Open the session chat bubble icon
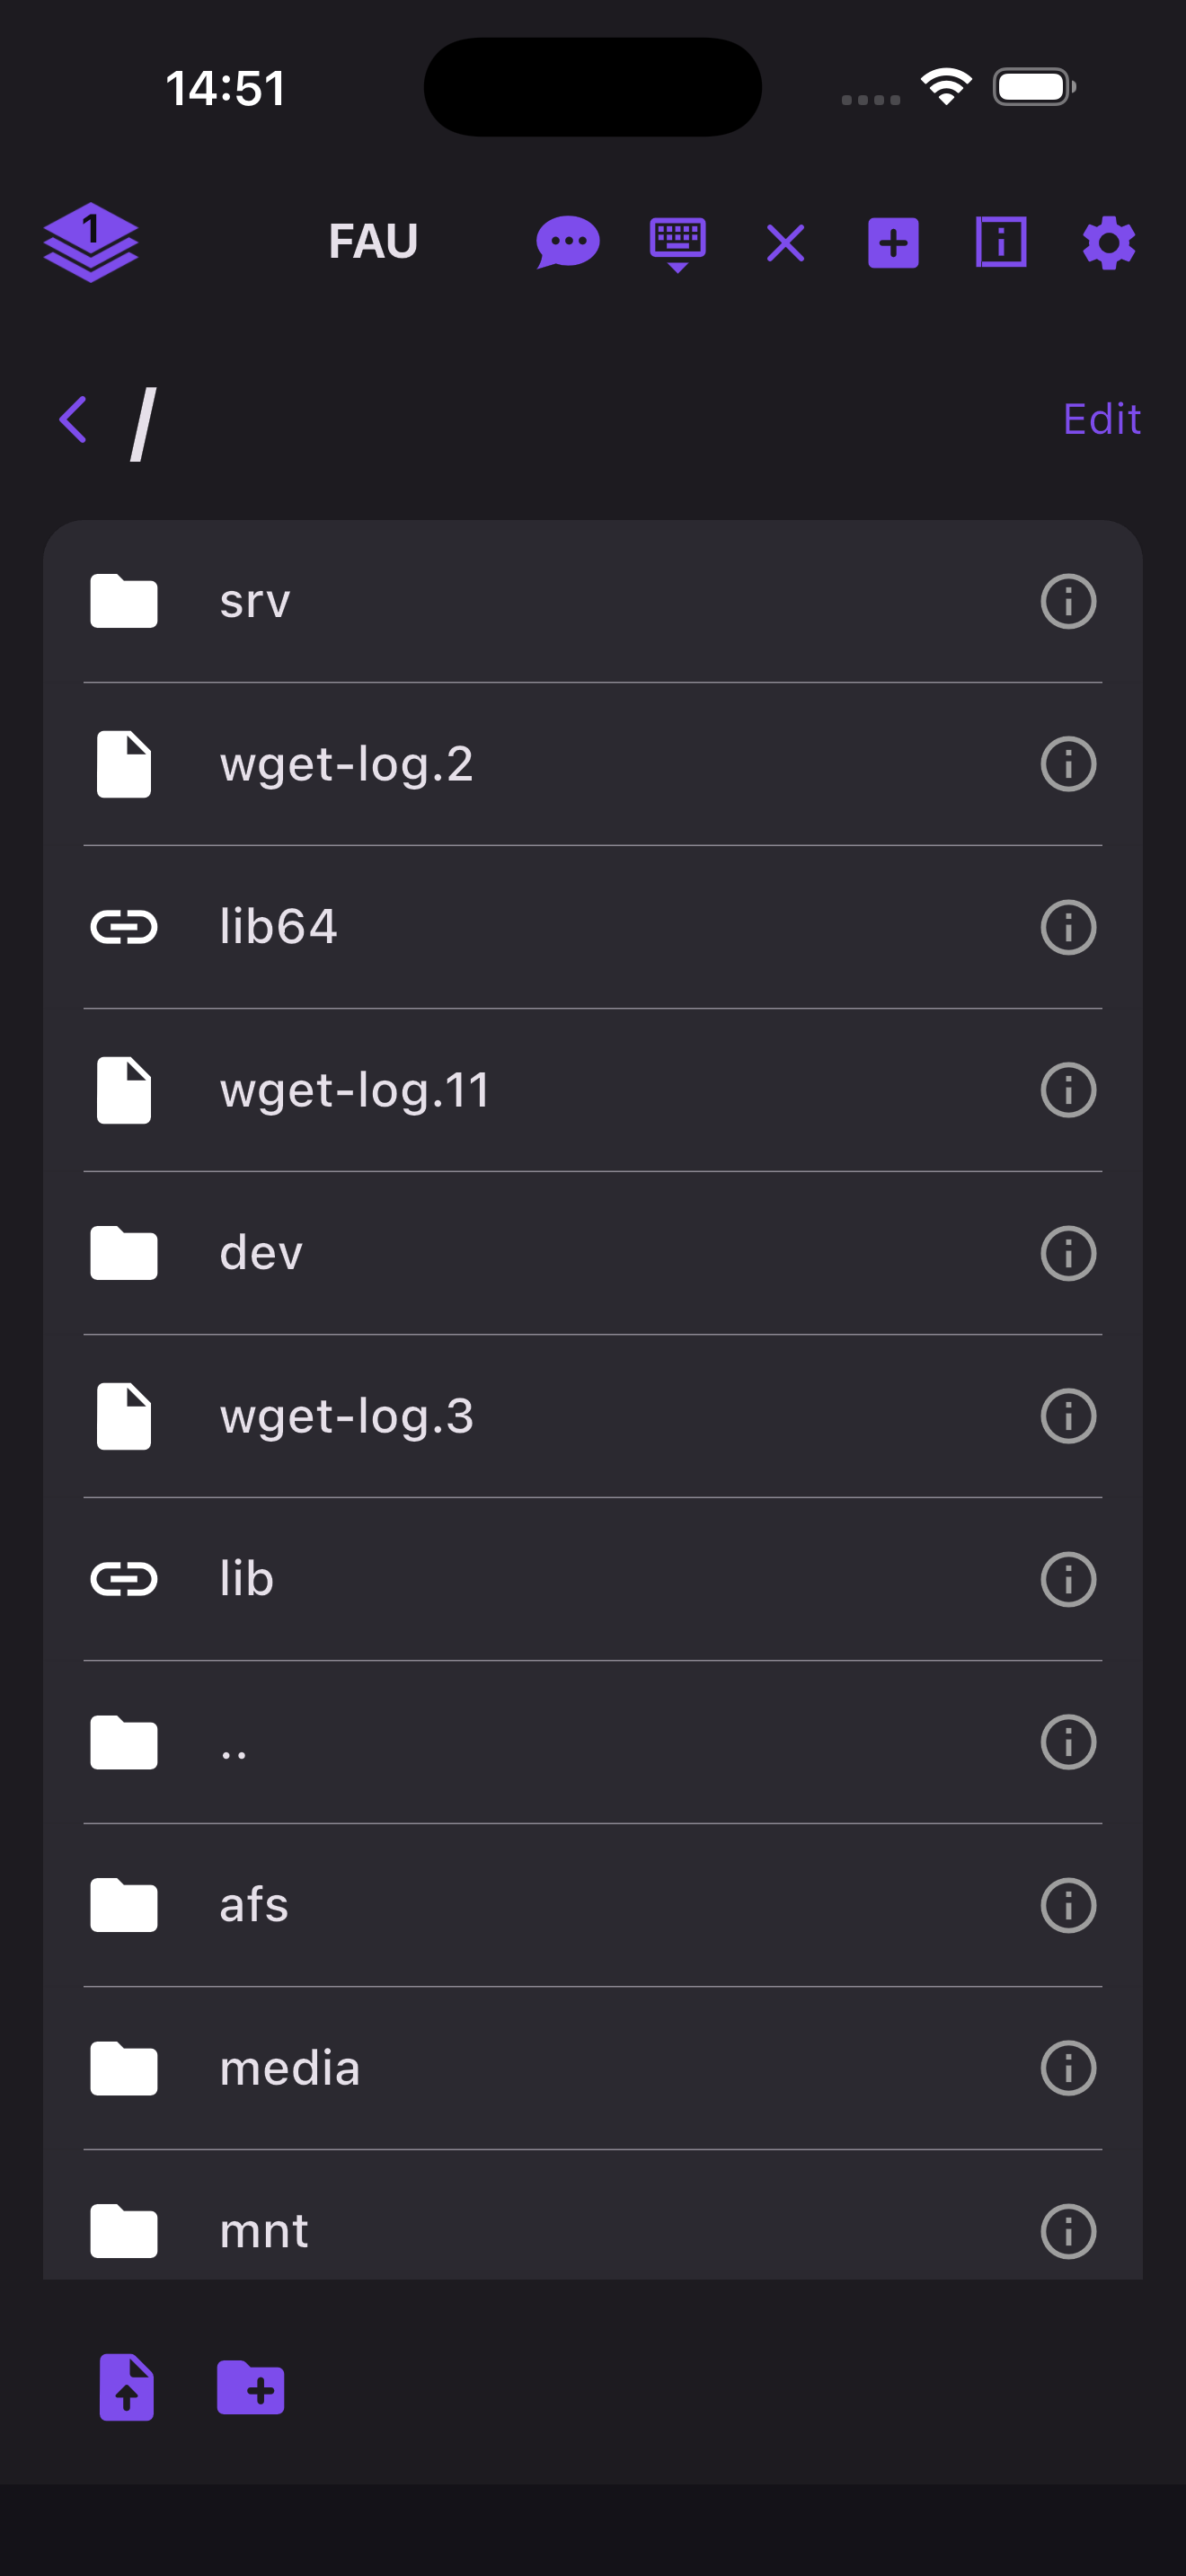1186x2576 pixels. 567,242
